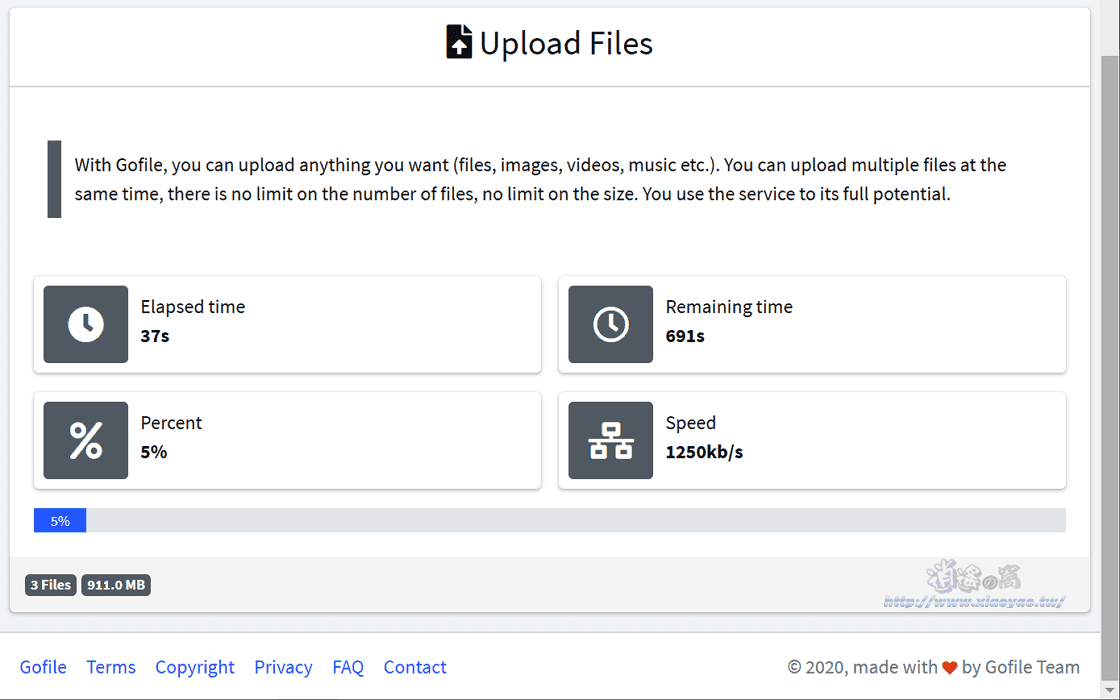Viewport: 1120px width, 700px height.
Task: Click the © 2020 made with text
Action: tap(862, 667)
